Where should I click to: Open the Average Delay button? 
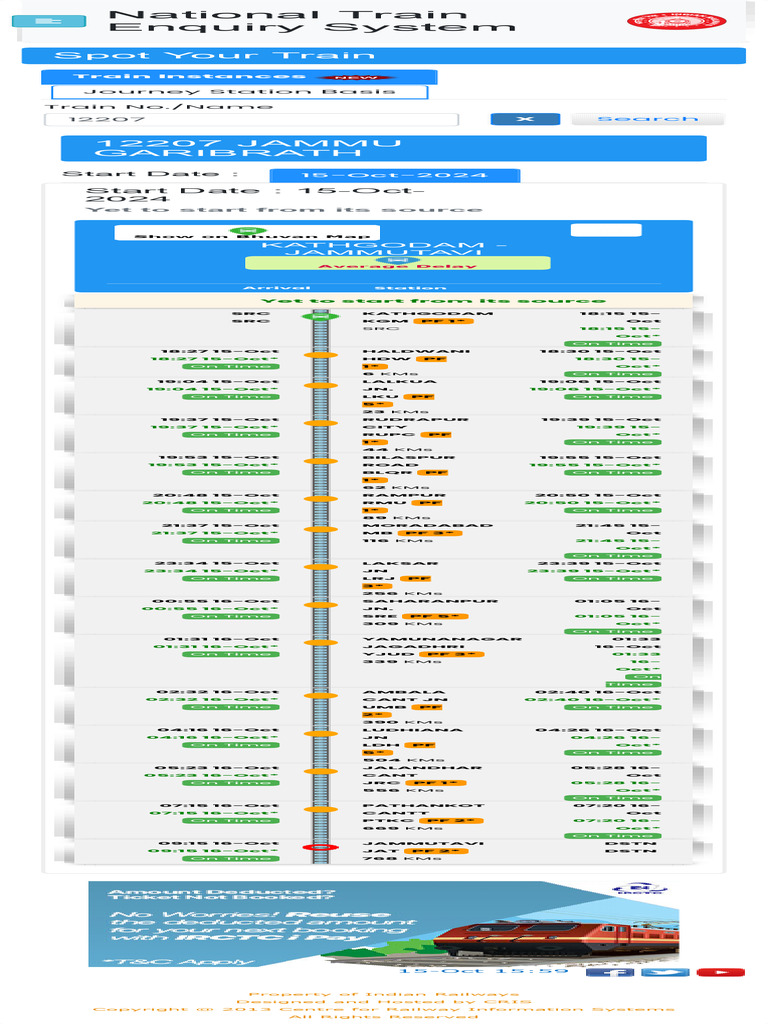[398, 263]
